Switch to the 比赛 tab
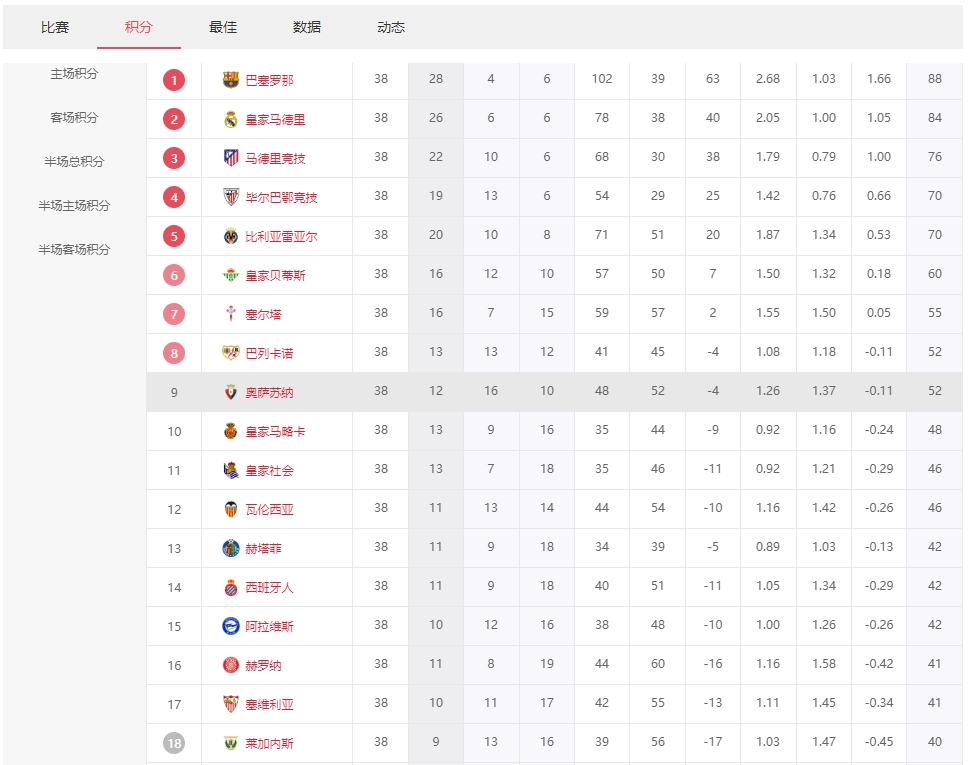The width and height of the screenshot is (973, 765). pyautogui.click(x=55, y=27)
